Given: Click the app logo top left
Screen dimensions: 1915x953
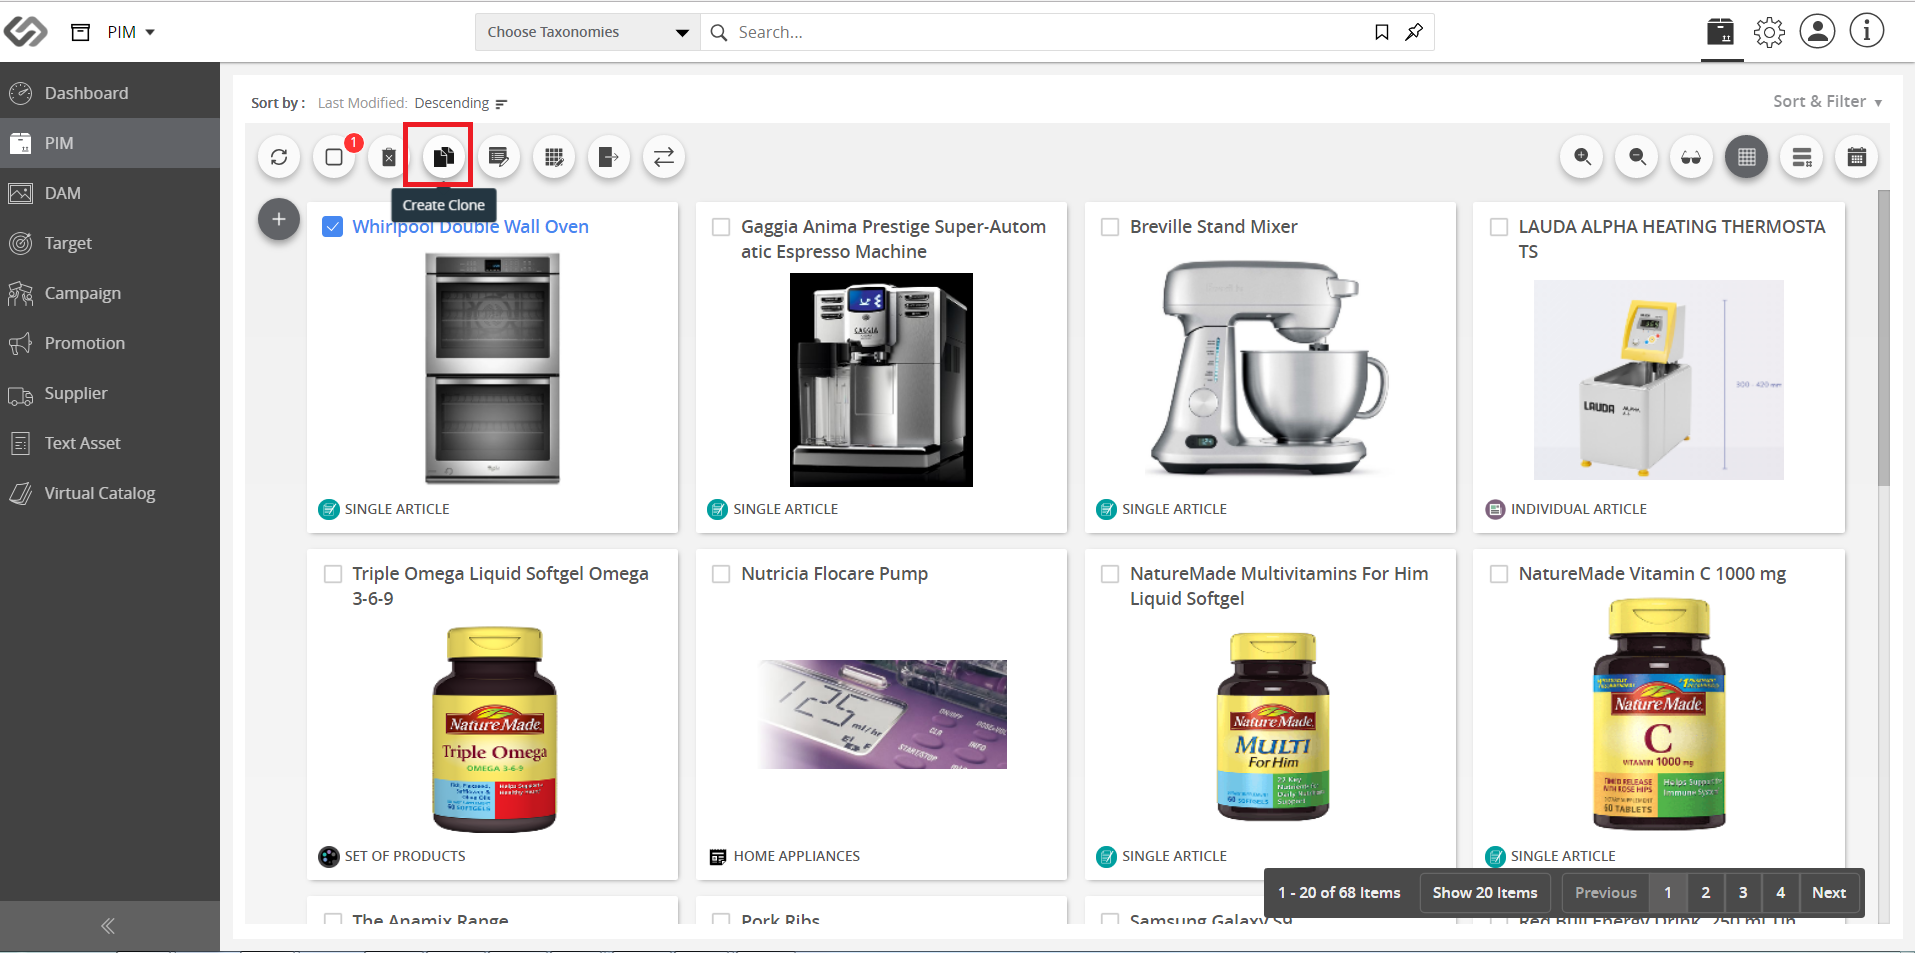Looking at the screenshot, I should tap(25, 31).
